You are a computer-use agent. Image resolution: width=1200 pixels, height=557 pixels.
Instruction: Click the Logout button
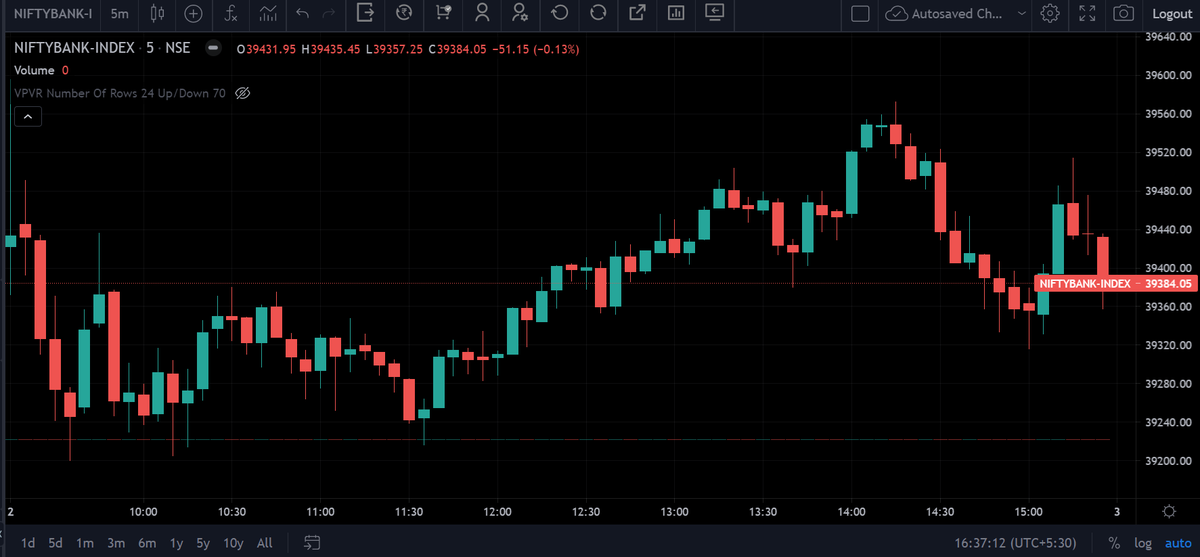pos(1172,14)
